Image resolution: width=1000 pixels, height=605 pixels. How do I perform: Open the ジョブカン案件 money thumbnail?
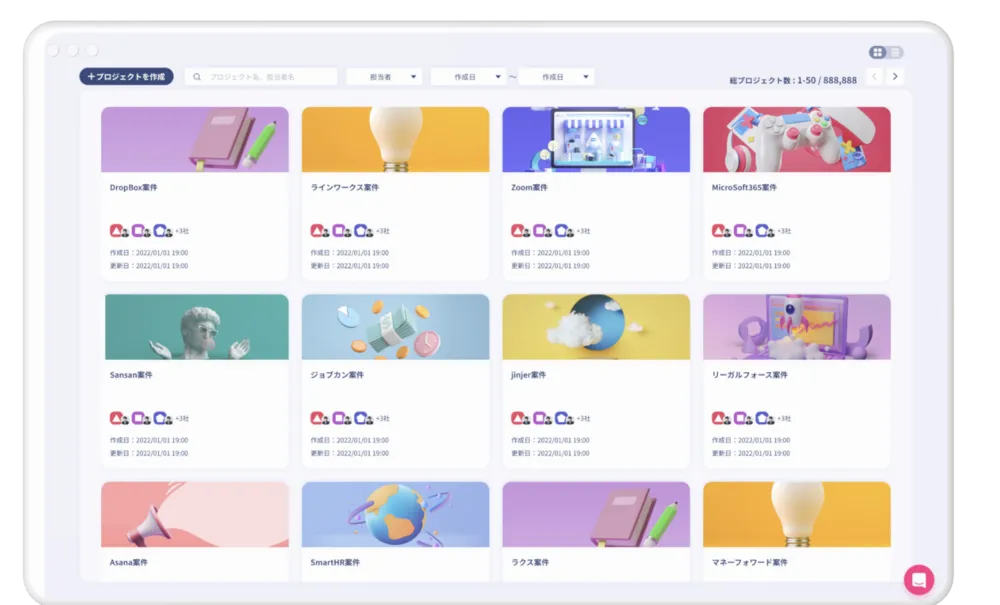395,326
